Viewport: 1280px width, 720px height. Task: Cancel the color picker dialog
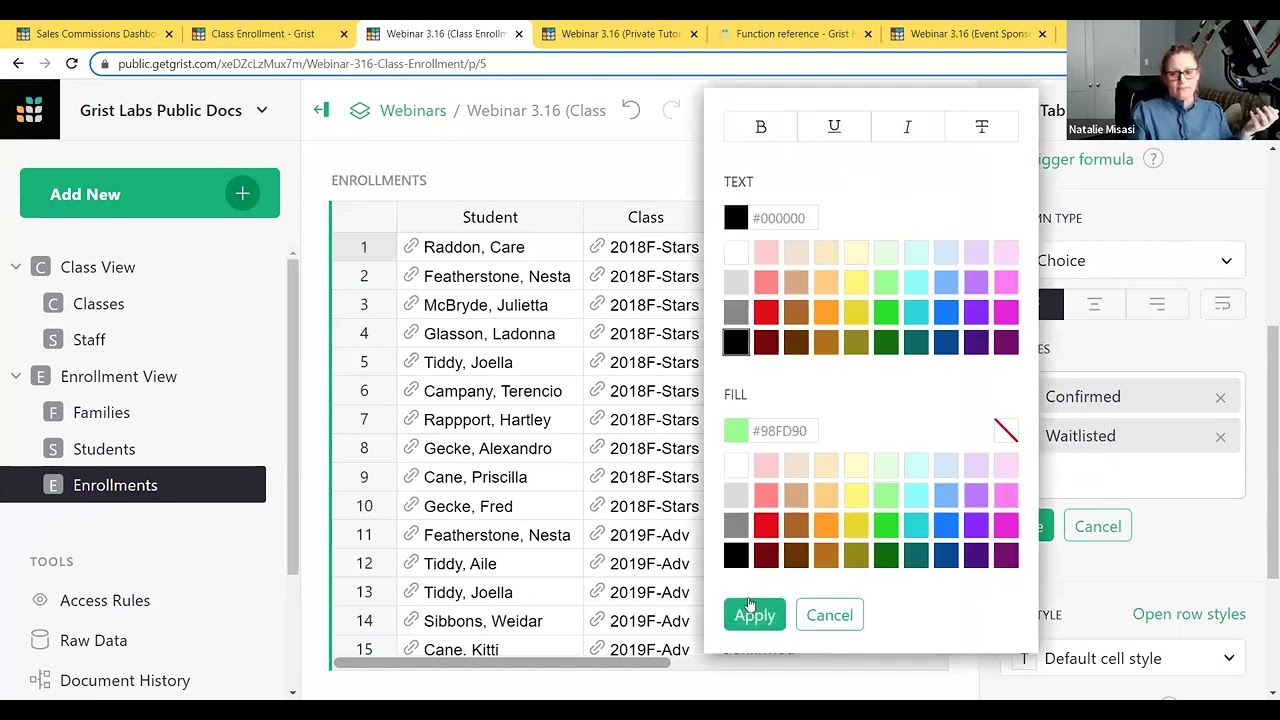click(830, 615)
